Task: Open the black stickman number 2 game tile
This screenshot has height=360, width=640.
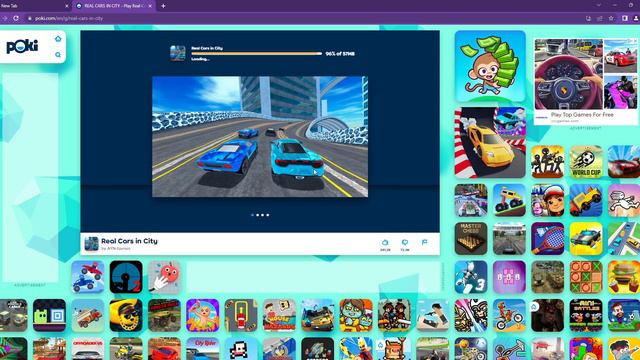Action: [x=126, y=277]
